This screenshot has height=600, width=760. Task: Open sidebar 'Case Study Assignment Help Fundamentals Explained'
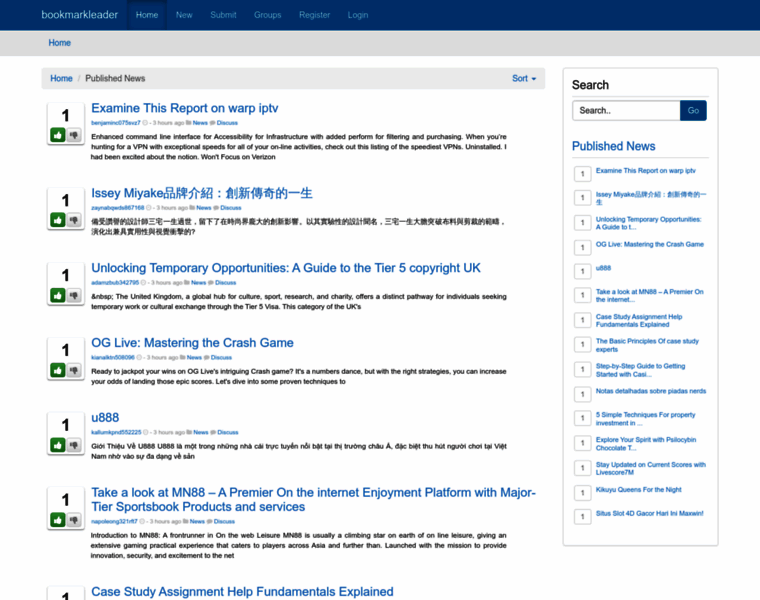639,320
